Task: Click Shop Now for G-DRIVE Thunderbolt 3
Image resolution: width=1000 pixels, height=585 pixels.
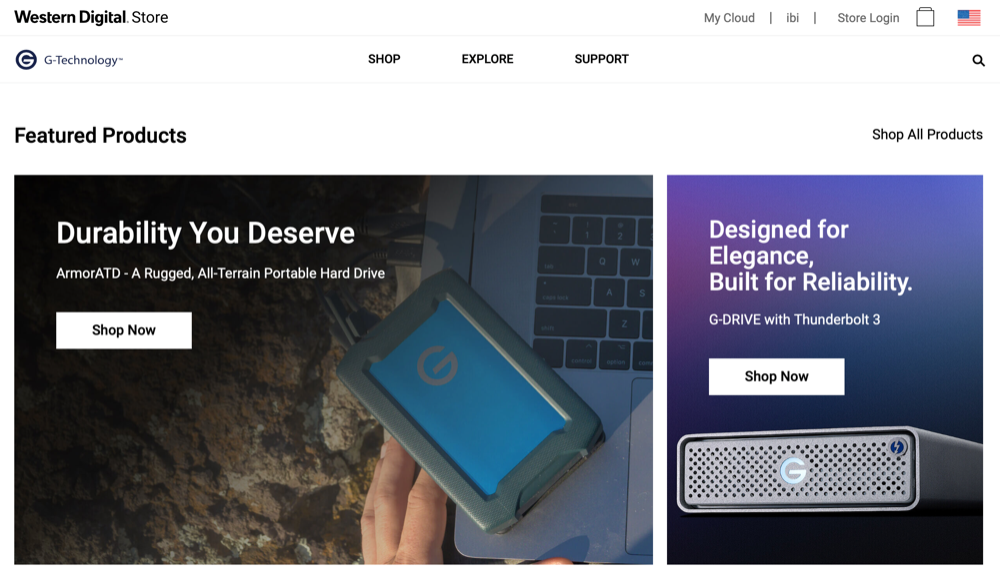Action: pos(776,376)
